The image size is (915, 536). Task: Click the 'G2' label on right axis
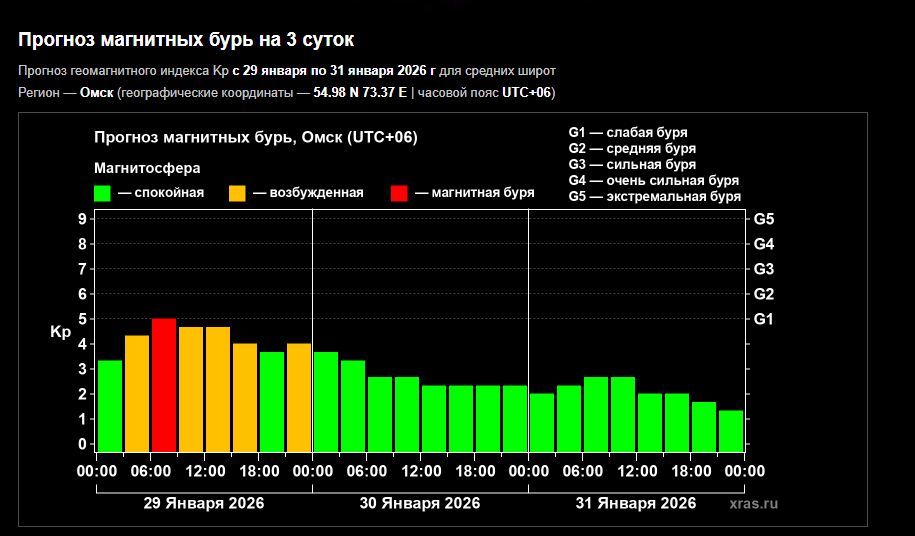point(764,294)
